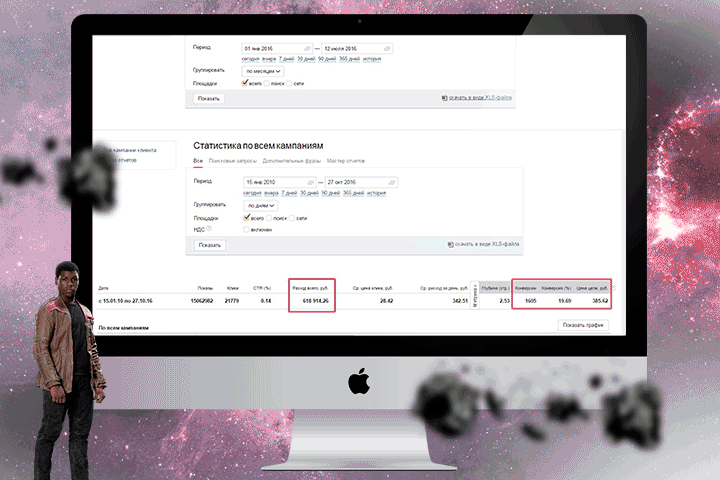Focus the 01 янв 2016 start date field
This screenshot has height=480, width=720.
coord(277,49)
